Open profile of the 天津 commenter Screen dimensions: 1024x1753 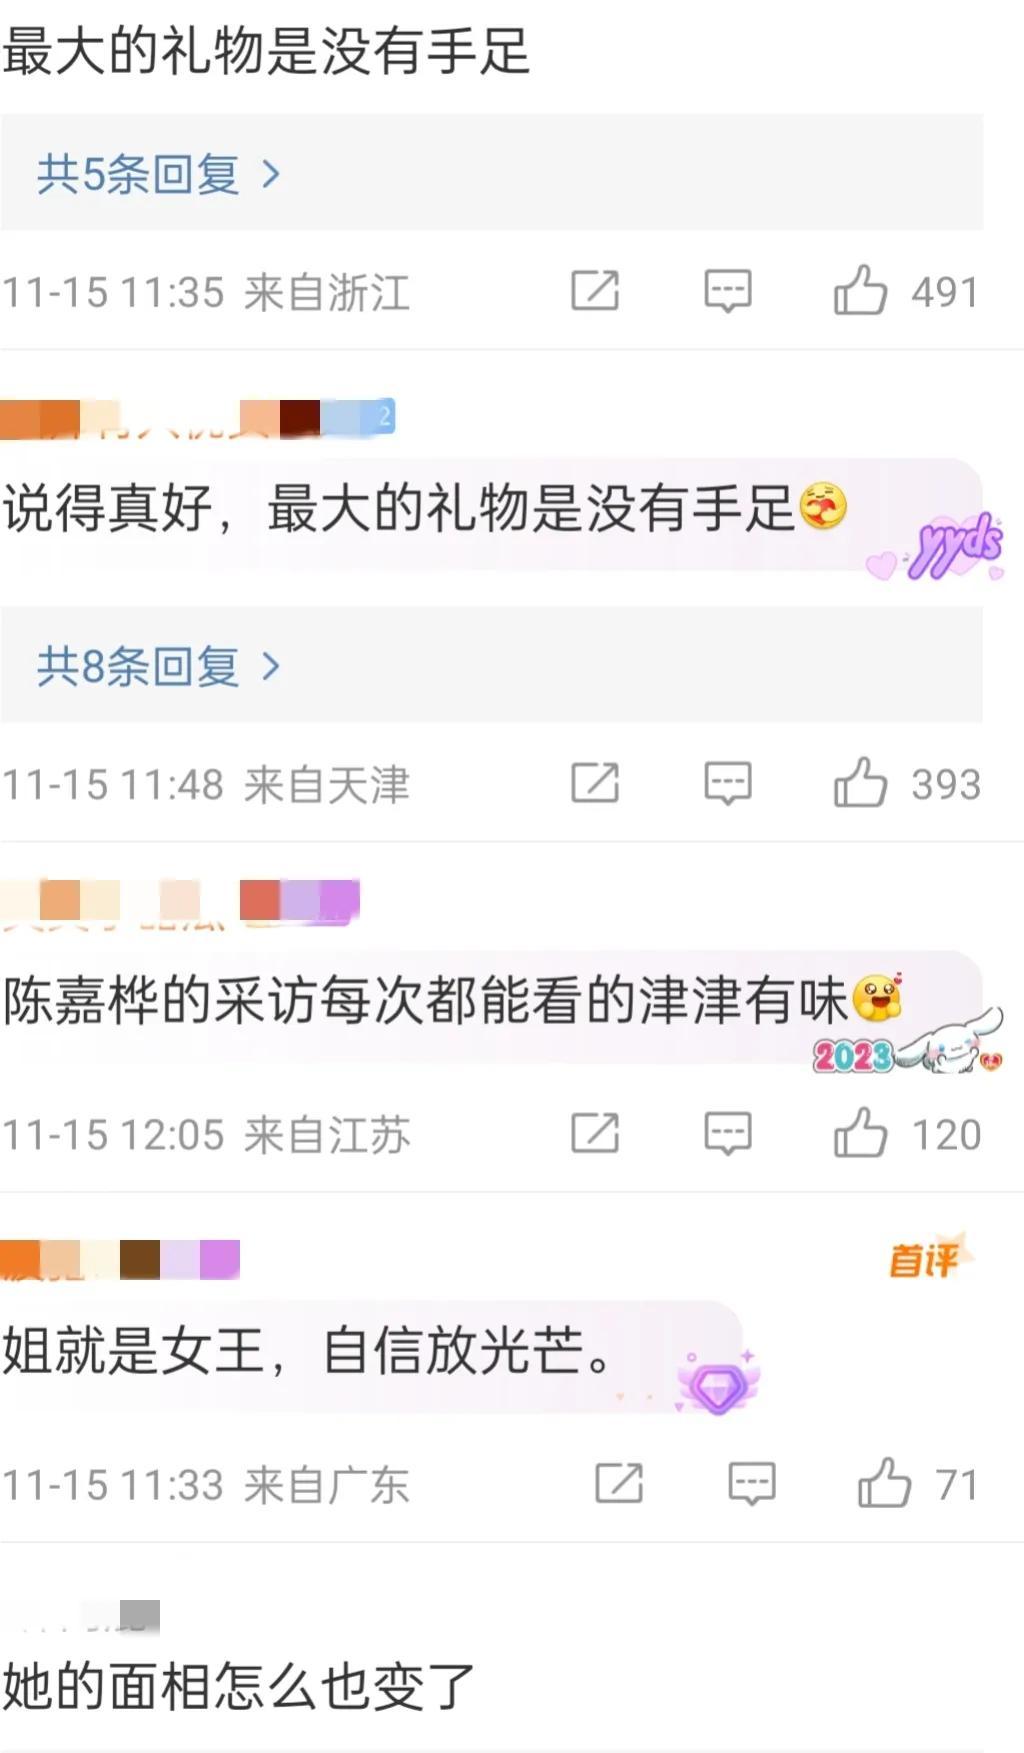[x=197, y=418]
